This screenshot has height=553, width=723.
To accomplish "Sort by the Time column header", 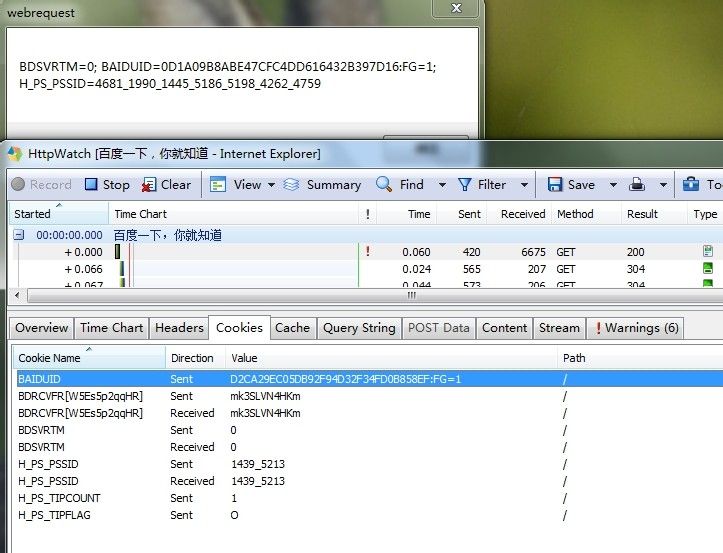I will point(407,214).
